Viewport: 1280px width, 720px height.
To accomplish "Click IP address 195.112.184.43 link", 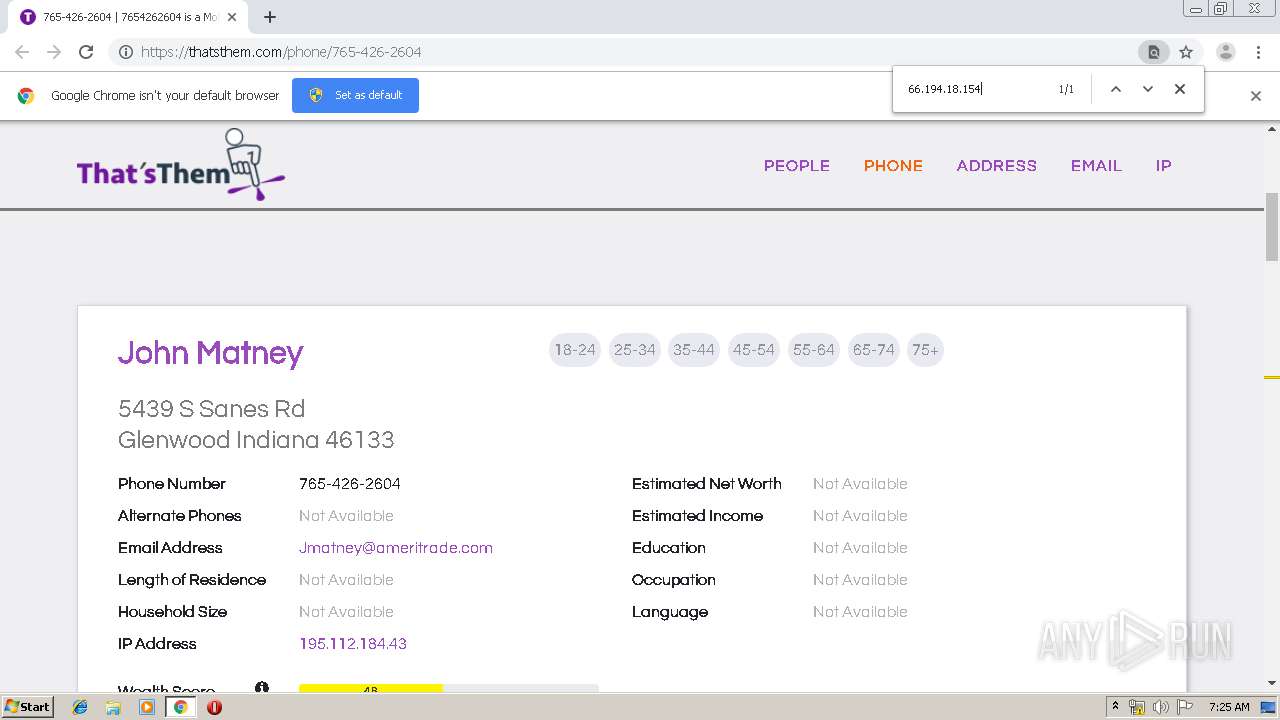I will pyautogui.click(x=353, y=644).
